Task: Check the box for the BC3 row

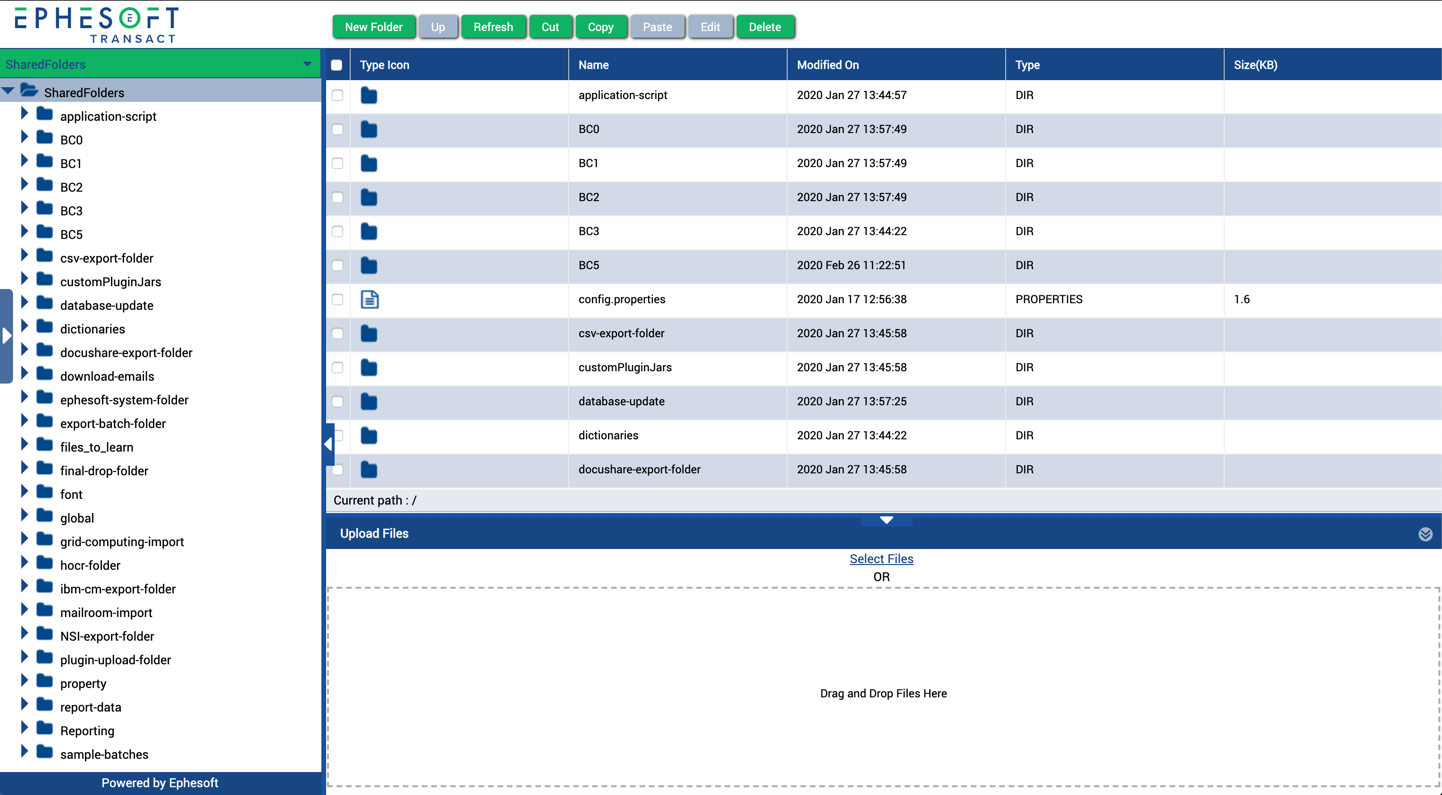Action: coord(337,232)
